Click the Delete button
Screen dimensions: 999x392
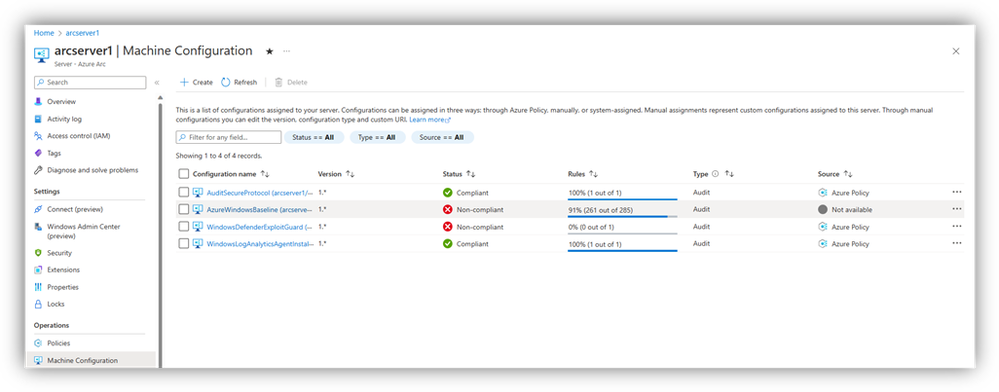[291, 82]
